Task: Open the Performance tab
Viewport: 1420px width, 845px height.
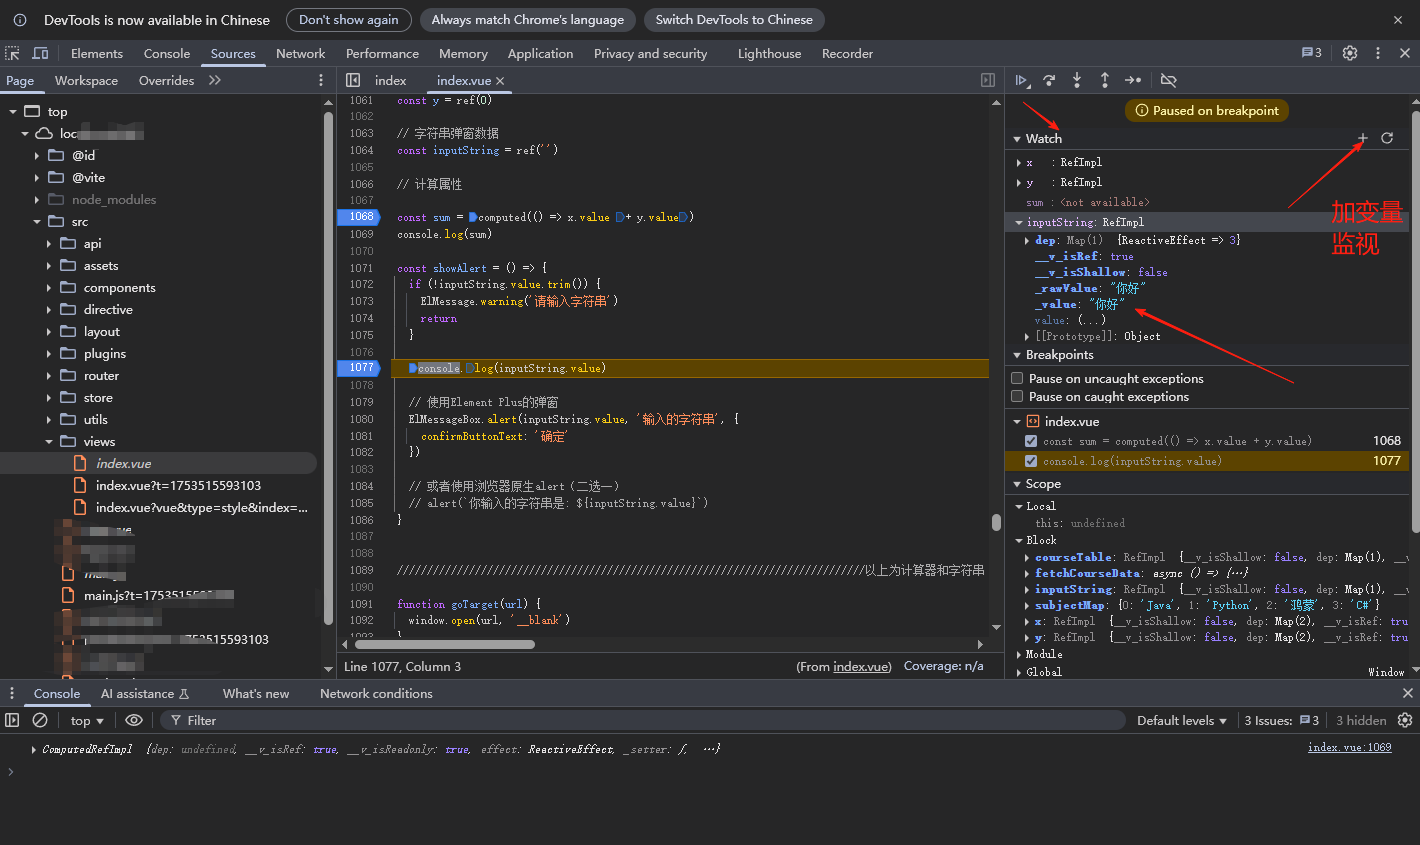Action: pyautogui.click(x=382, y=53)
